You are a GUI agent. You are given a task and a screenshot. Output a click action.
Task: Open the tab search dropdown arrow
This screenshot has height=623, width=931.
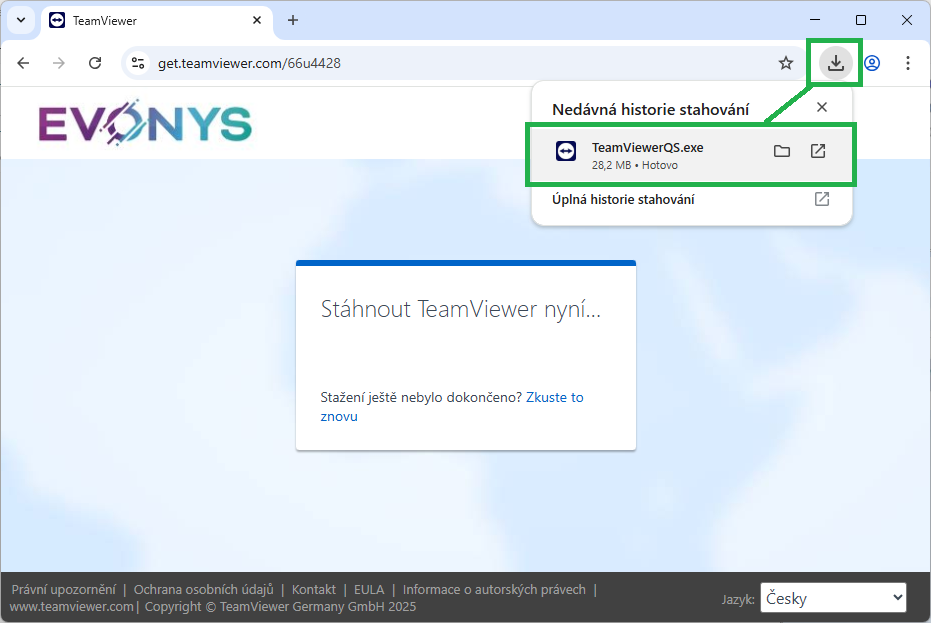pos(21,20)
